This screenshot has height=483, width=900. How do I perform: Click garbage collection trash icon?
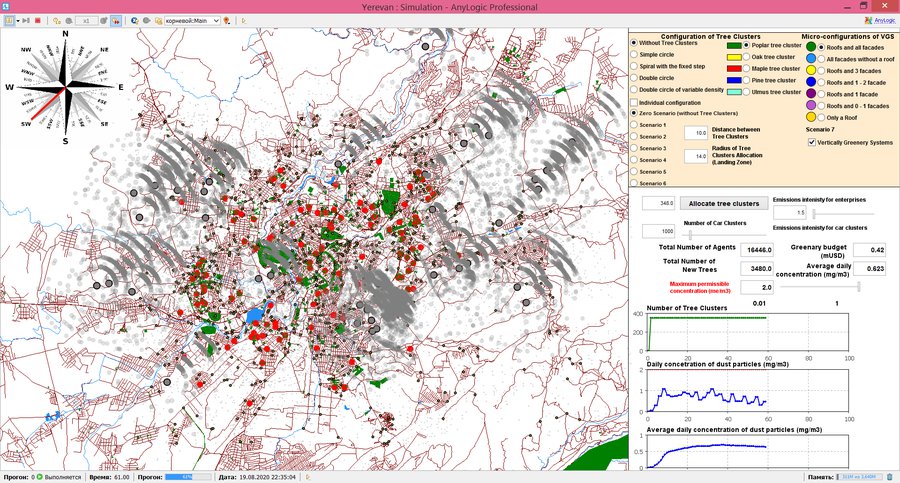890,477
